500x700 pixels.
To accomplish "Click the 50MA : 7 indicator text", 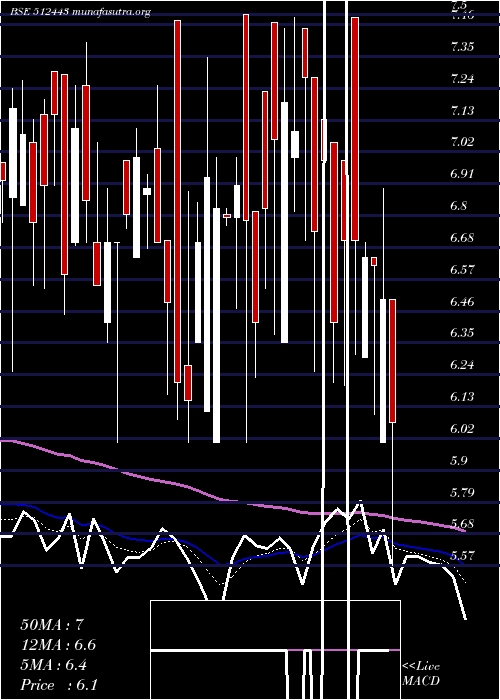I will click(52, 624).
